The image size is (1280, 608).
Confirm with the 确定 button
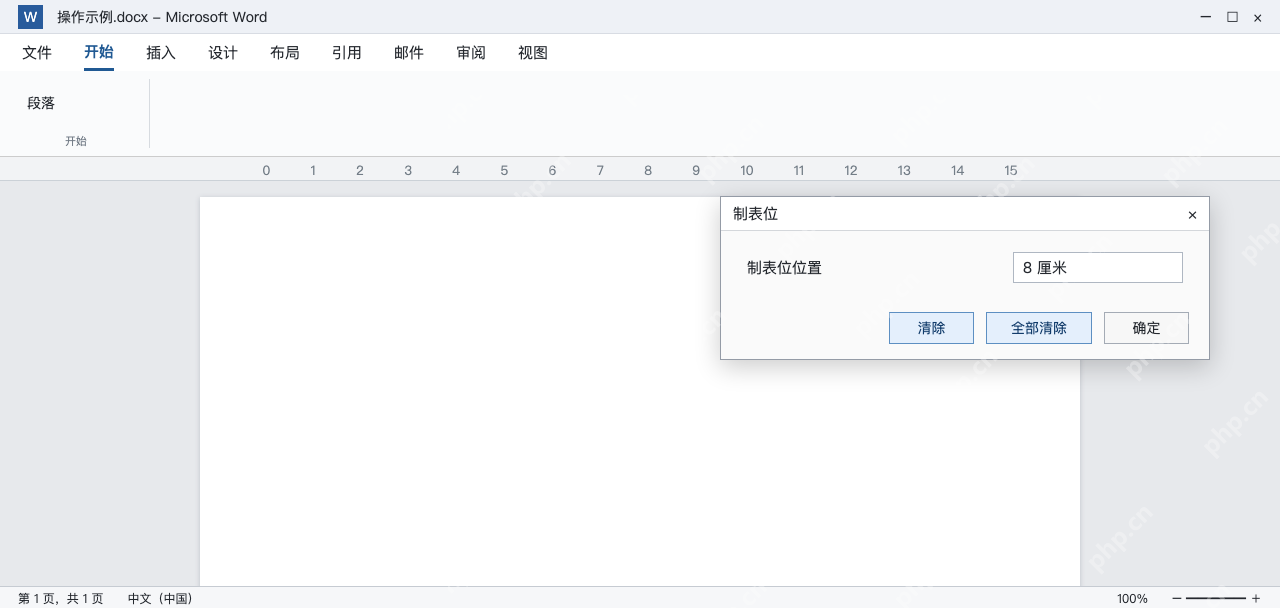[1146, 328]
